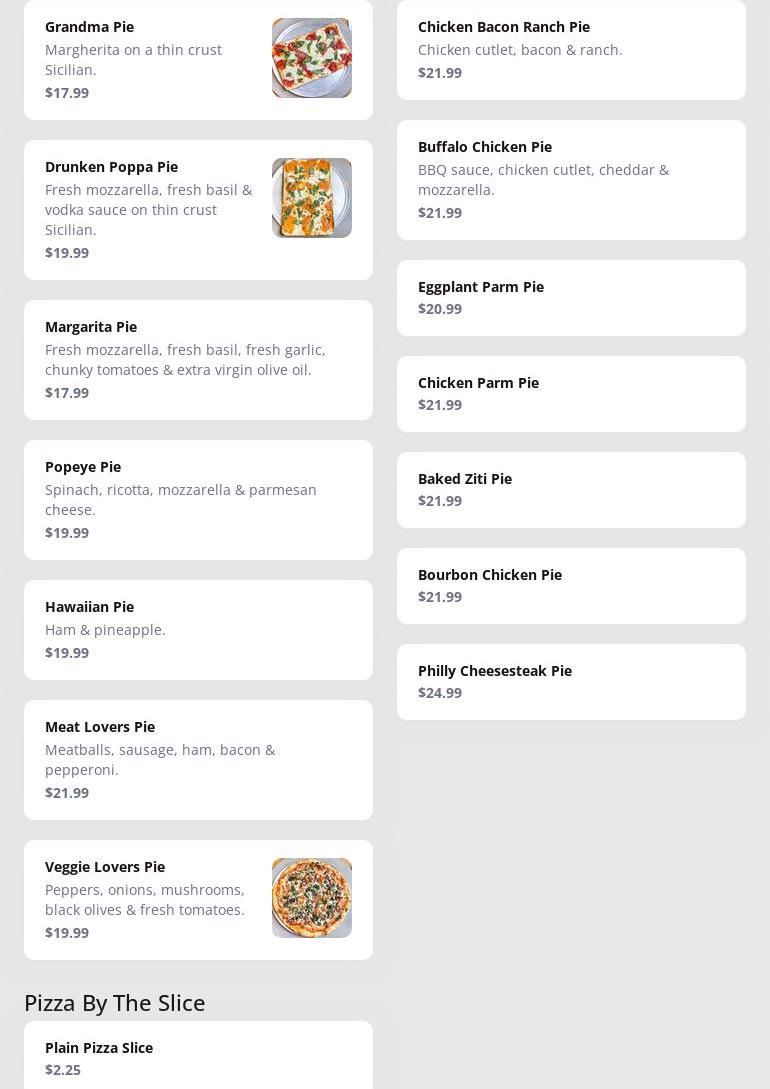Image resolution: width=770 pixels, height=1089 pixels.
Task: Open the Philly Cheesesteak Pie item
Action: [x=571, y=682]
